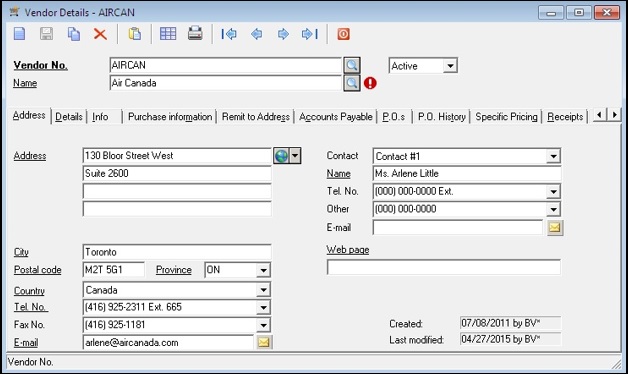Click contact E-mail envelope icon
Image resolution: width=628 pixels, height=375 pixels.
pos(555,228)
